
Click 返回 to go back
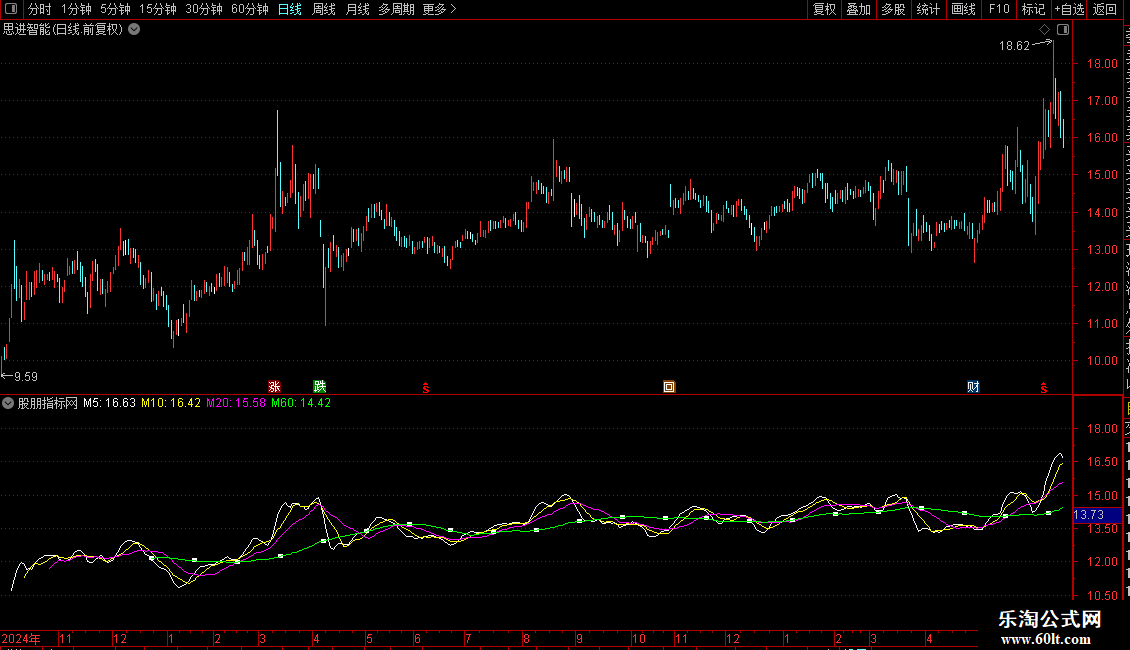click(1104, 9)
